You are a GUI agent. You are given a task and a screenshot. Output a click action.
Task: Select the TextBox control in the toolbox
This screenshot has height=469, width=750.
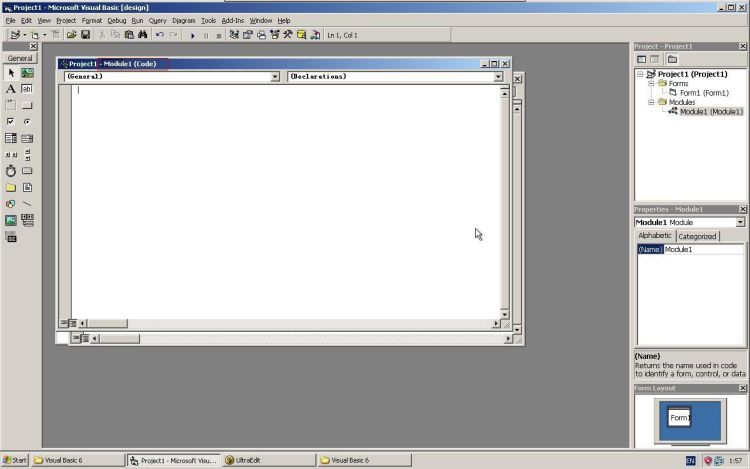pyautogui.click(x=27, y=89)
